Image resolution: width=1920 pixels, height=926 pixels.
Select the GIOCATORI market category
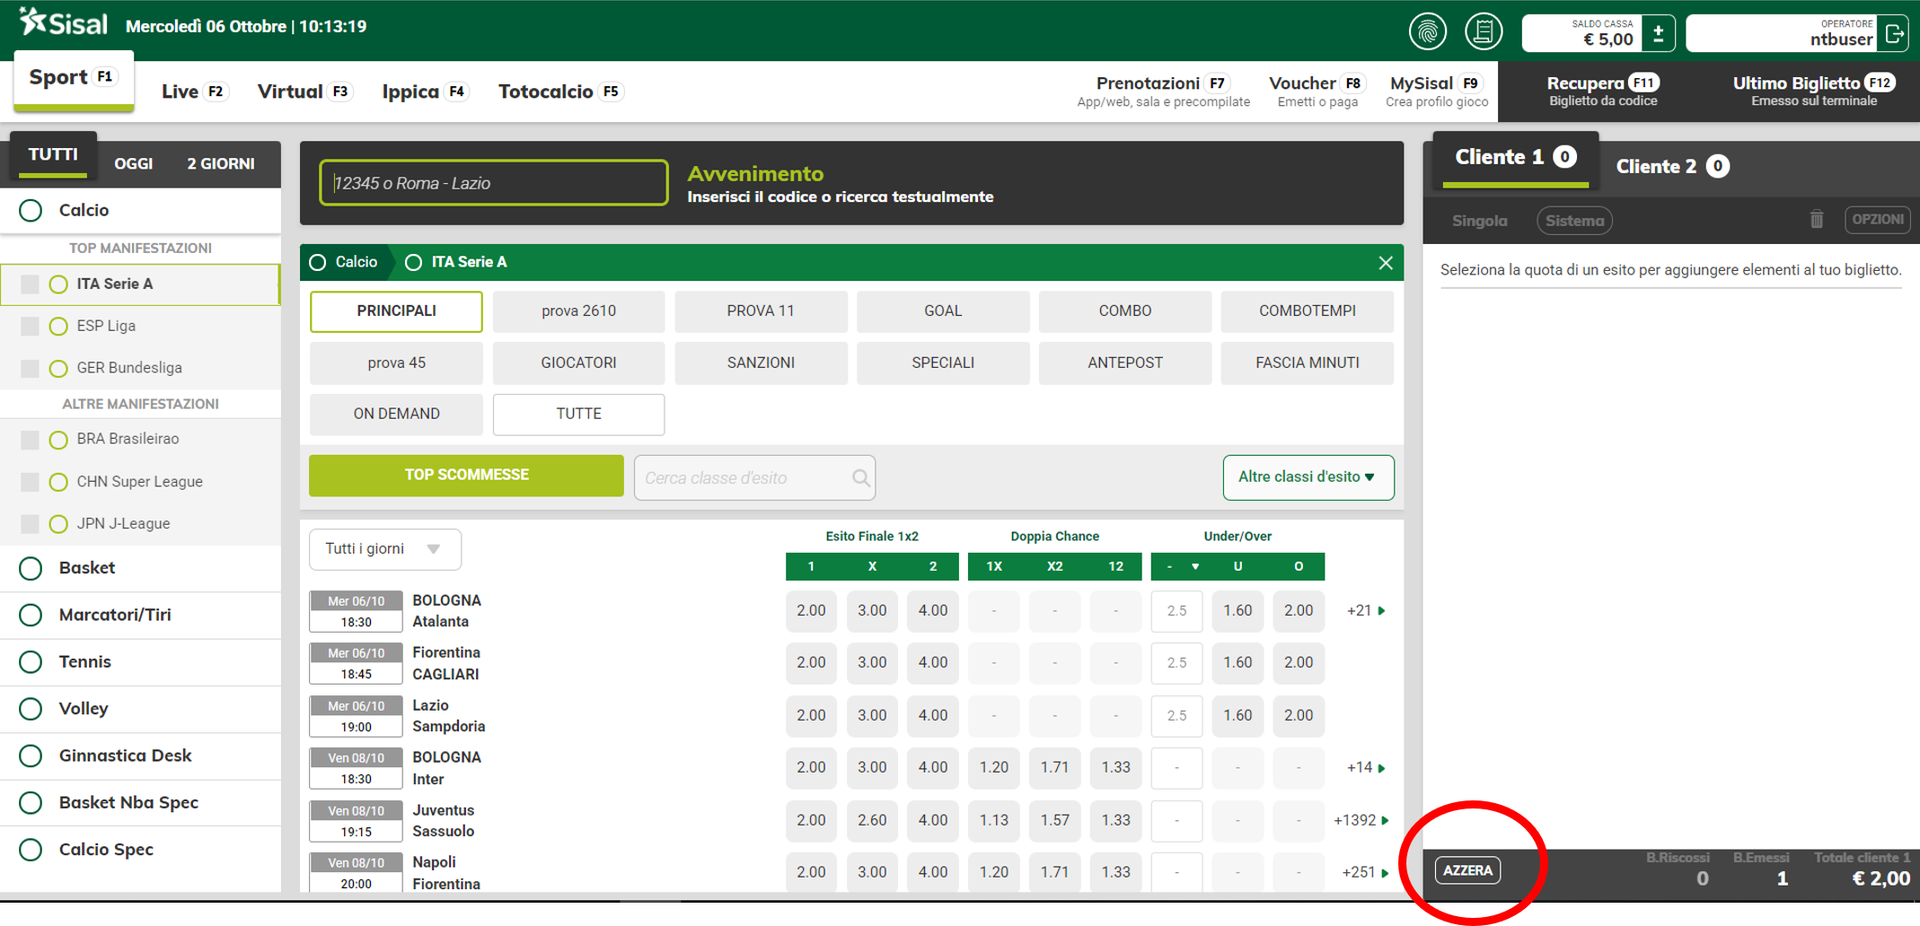[x=578, y=363]
